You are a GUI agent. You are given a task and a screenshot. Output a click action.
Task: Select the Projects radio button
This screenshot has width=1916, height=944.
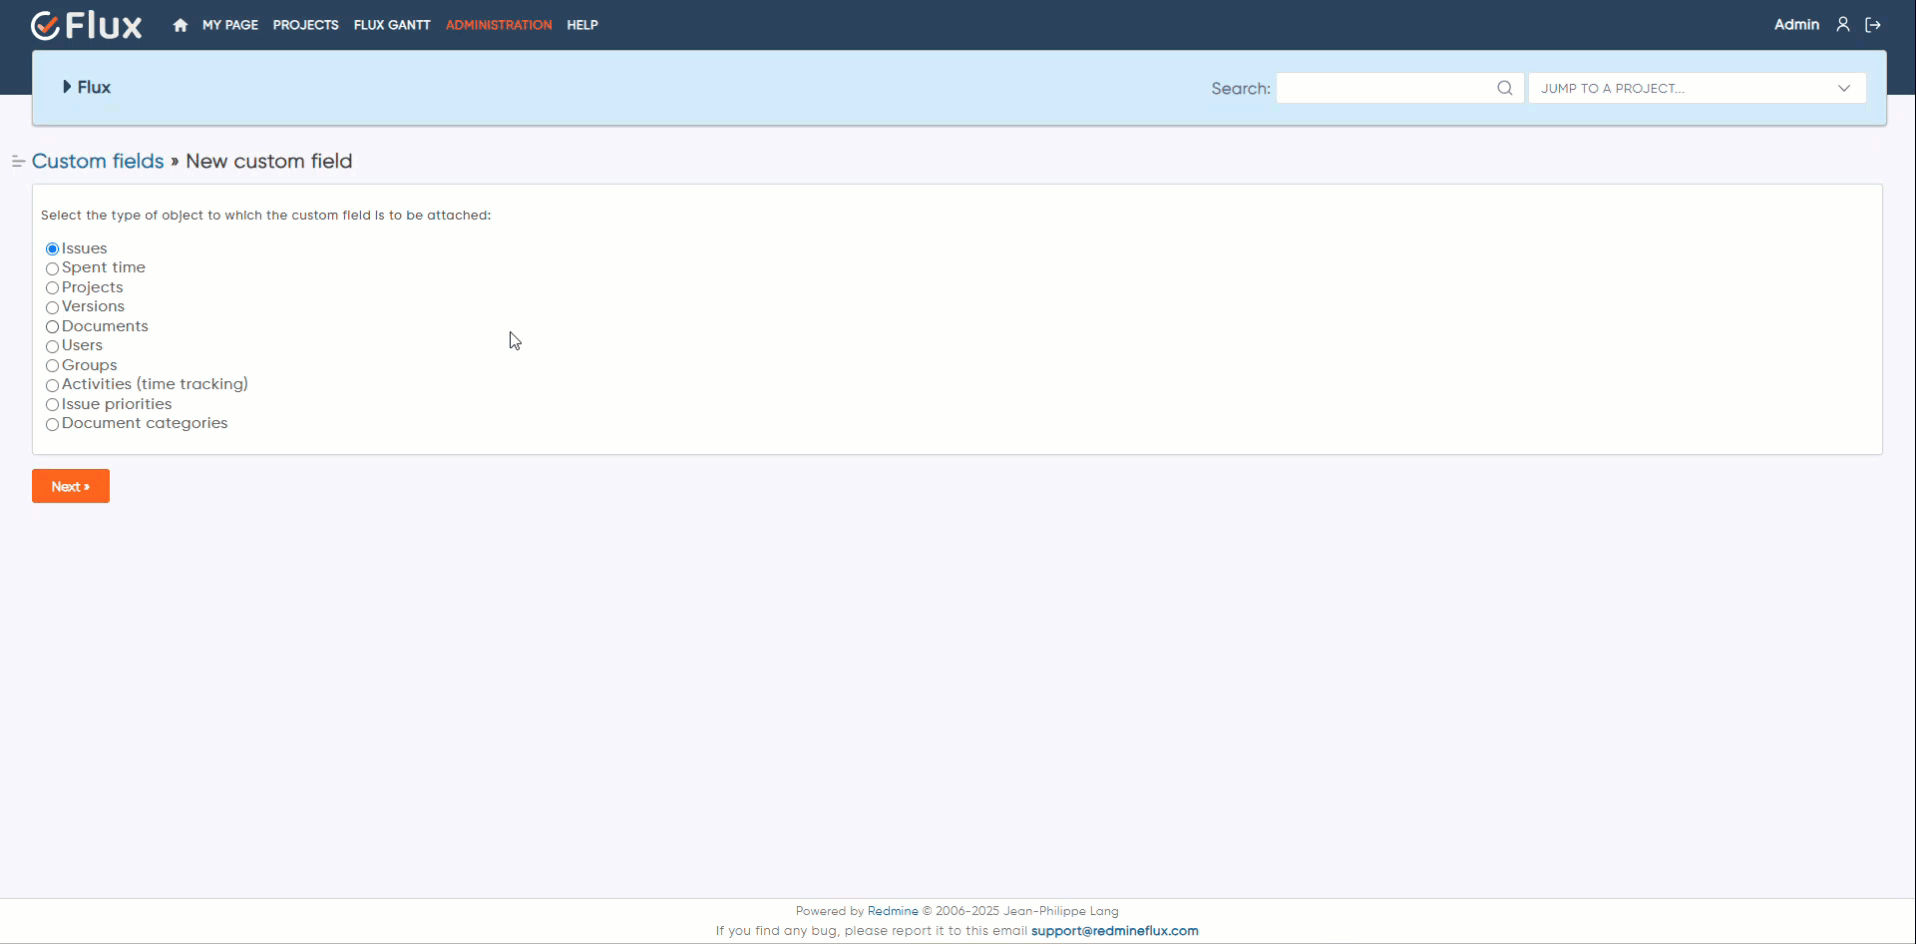point(52,288)
